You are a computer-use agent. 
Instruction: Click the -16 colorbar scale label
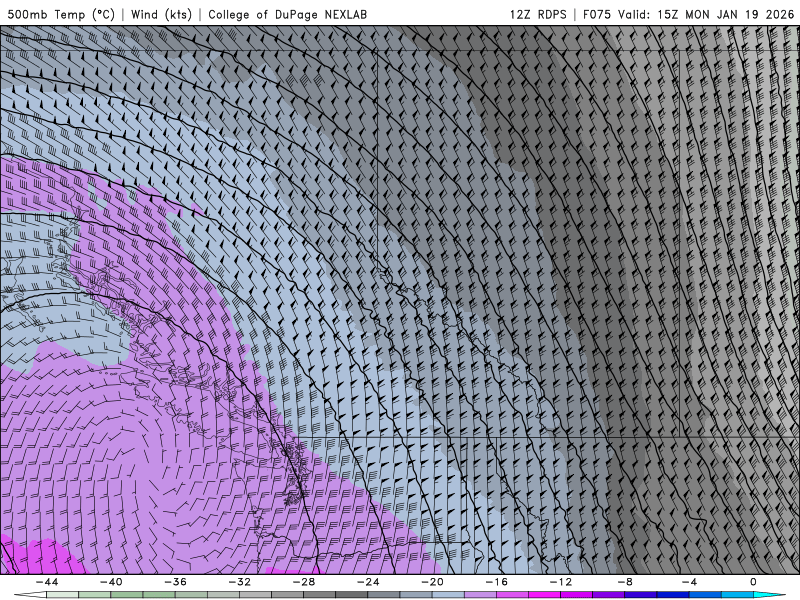(x=497, y=582)
